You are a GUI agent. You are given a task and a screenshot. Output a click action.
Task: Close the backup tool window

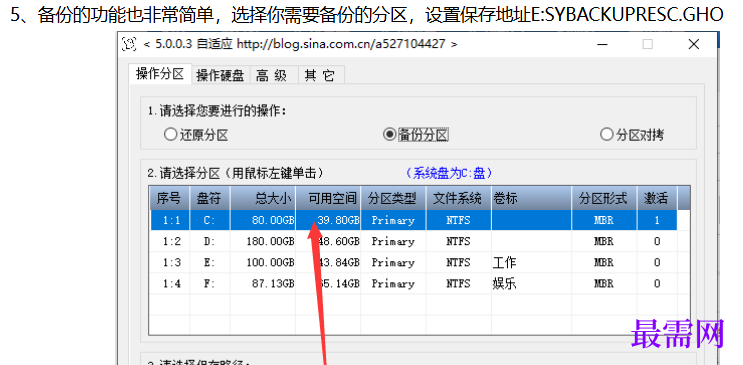694,44
